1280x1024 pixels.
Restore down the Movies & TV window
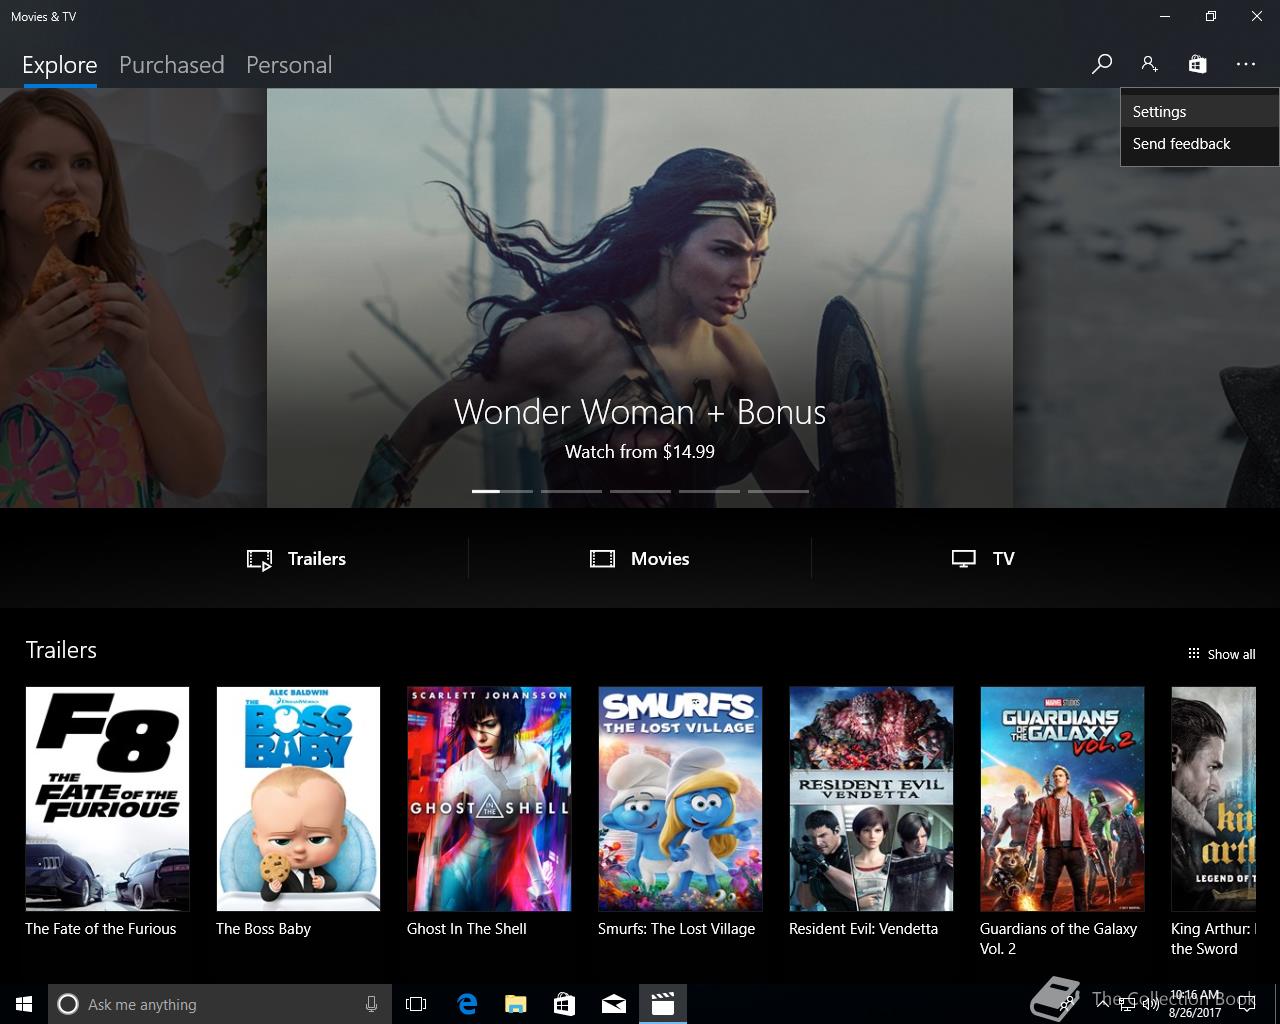click(1211, 16)
